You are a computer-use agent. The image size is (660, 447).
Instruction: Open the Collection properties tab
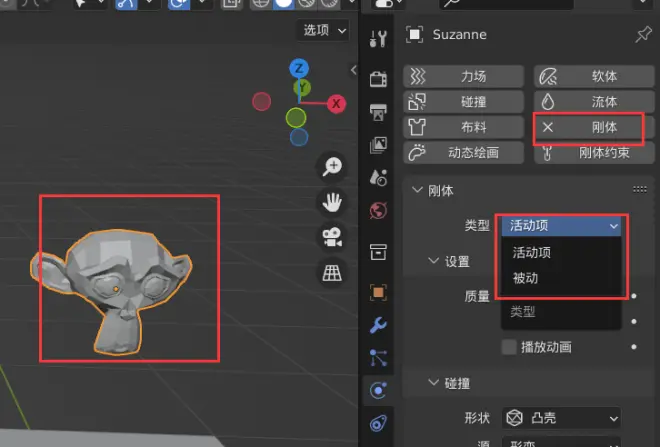pos(378,252)
